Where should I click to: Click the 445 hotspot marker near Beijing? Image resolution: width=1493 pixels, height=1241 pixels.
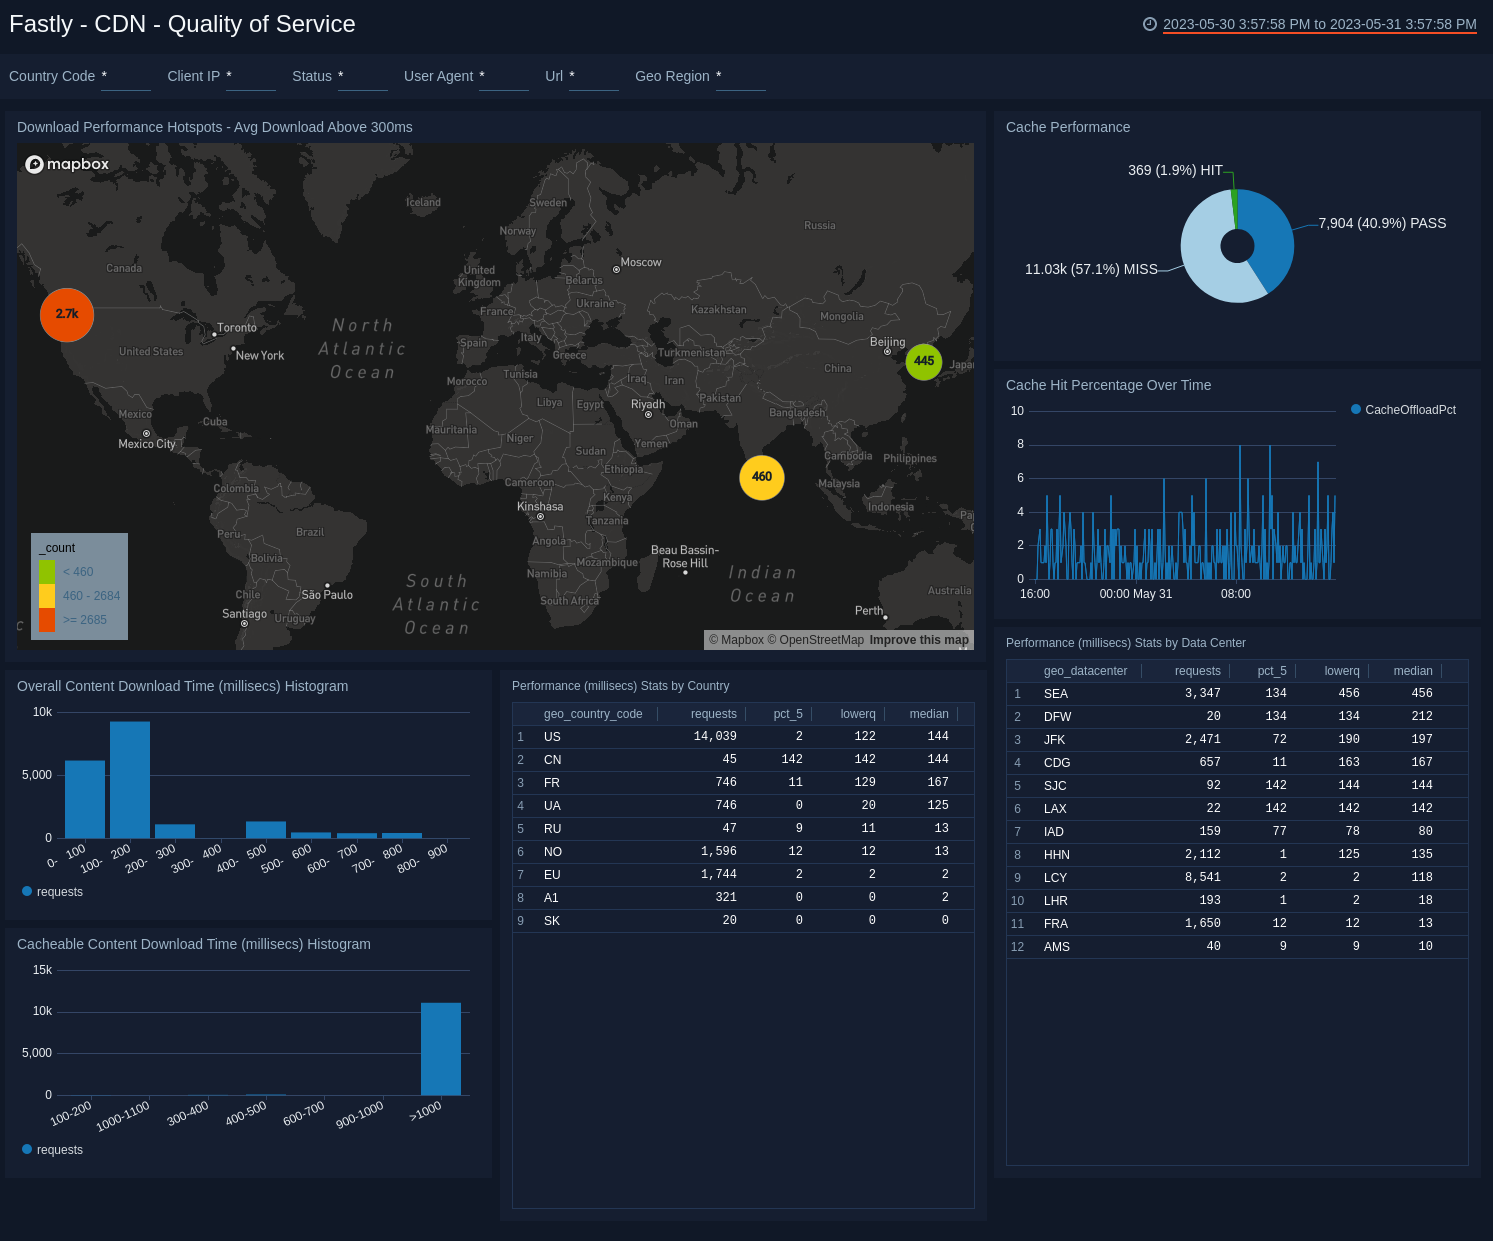(x=923, y=362)
